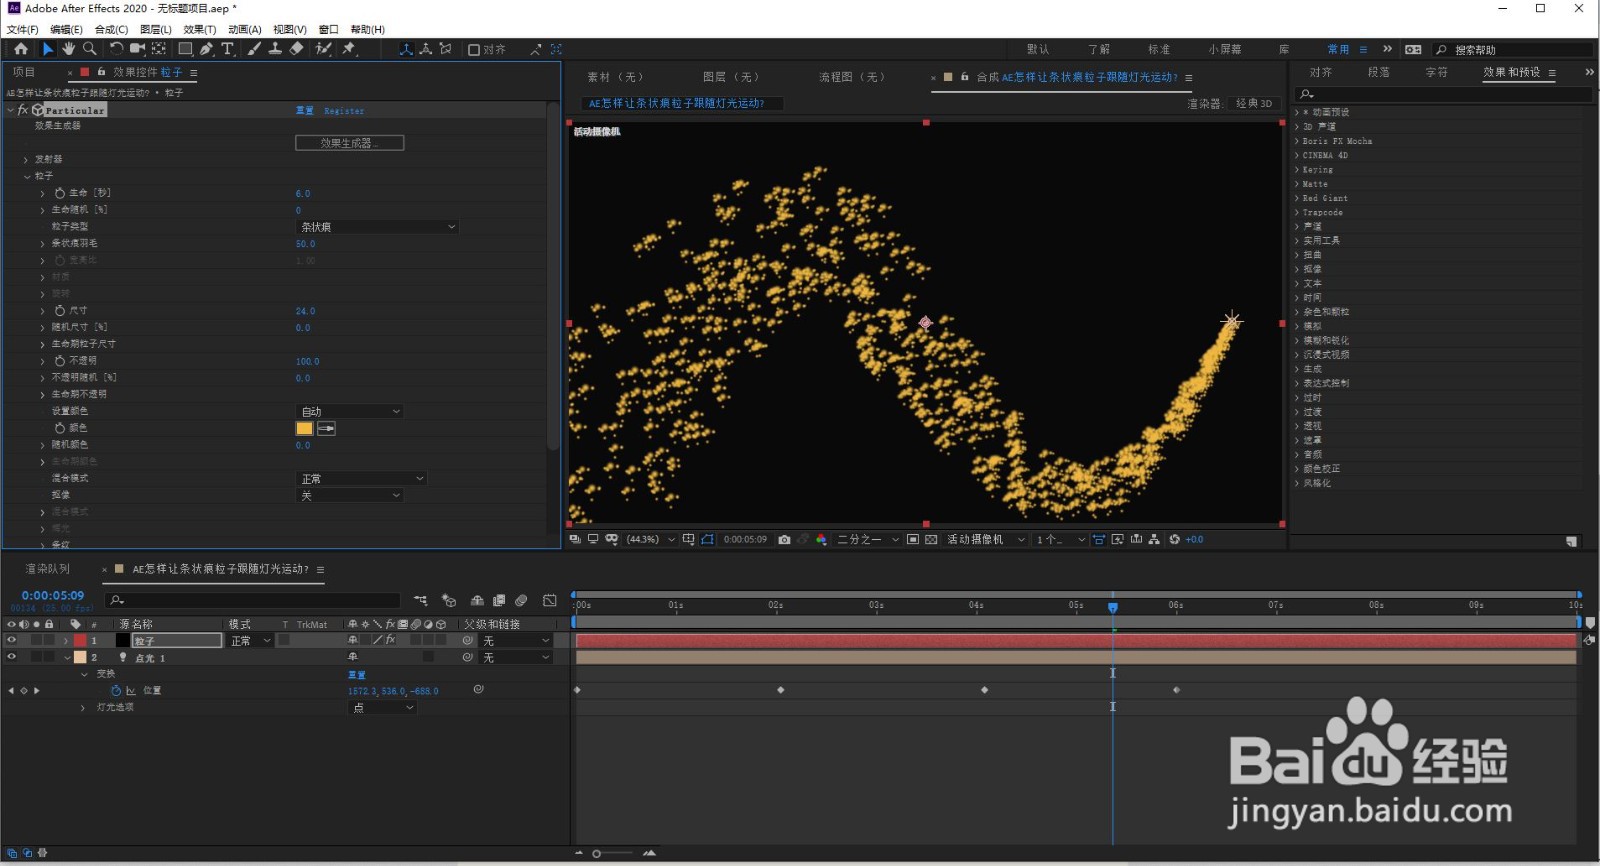The height and width of the screenshot is (866, 1600).
Task: Expand the 灯光选项 group
Action: pos(82,707)
